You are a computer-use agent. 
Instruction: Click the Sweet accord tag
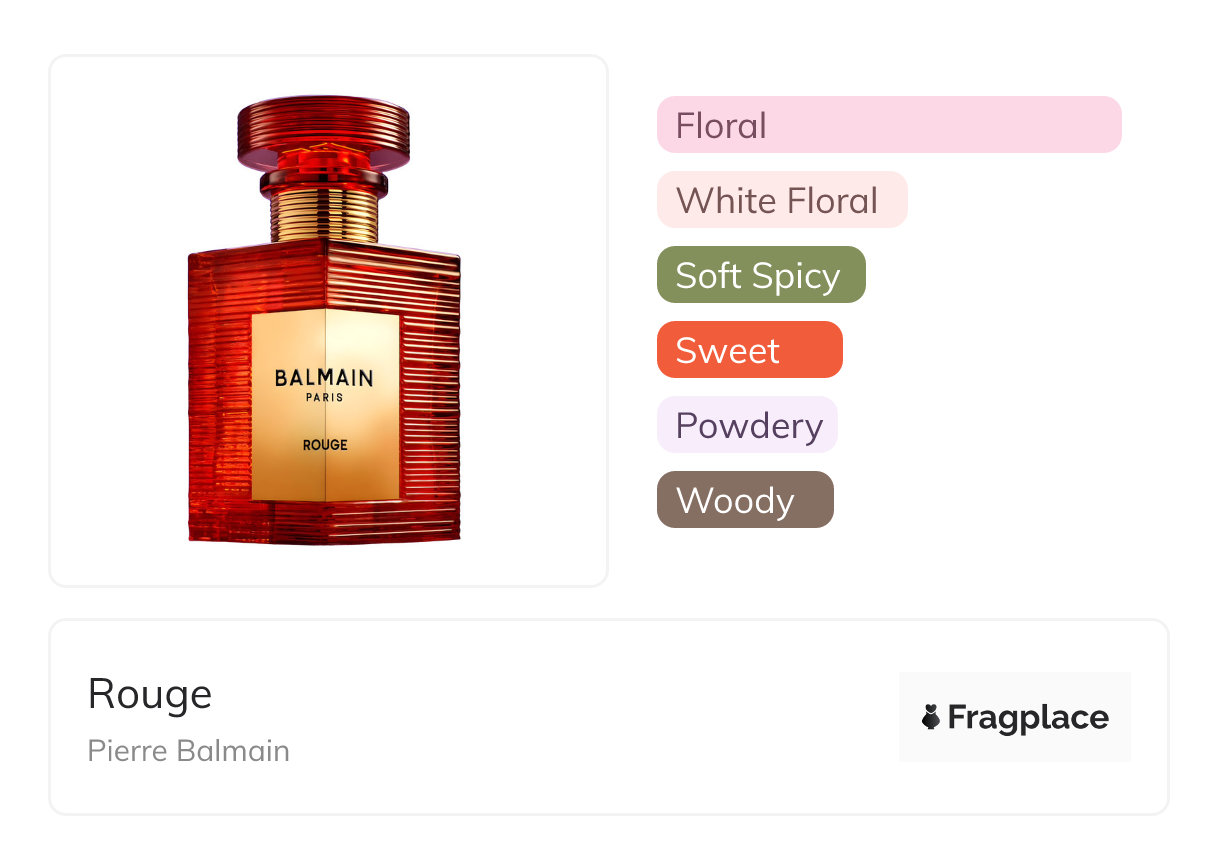pos(750,350)
